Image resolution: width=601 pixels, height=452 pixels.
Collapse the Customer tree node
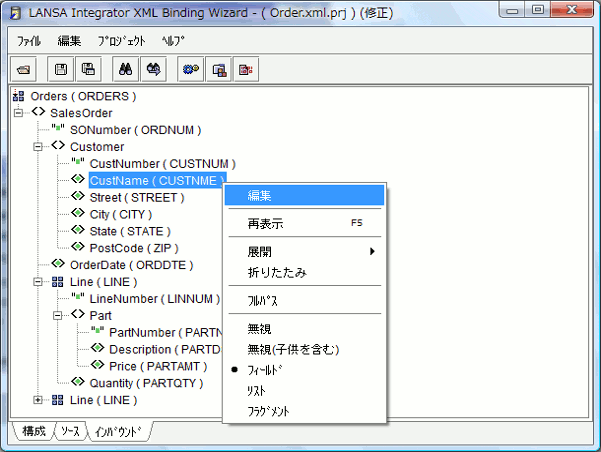click(38, 146)
